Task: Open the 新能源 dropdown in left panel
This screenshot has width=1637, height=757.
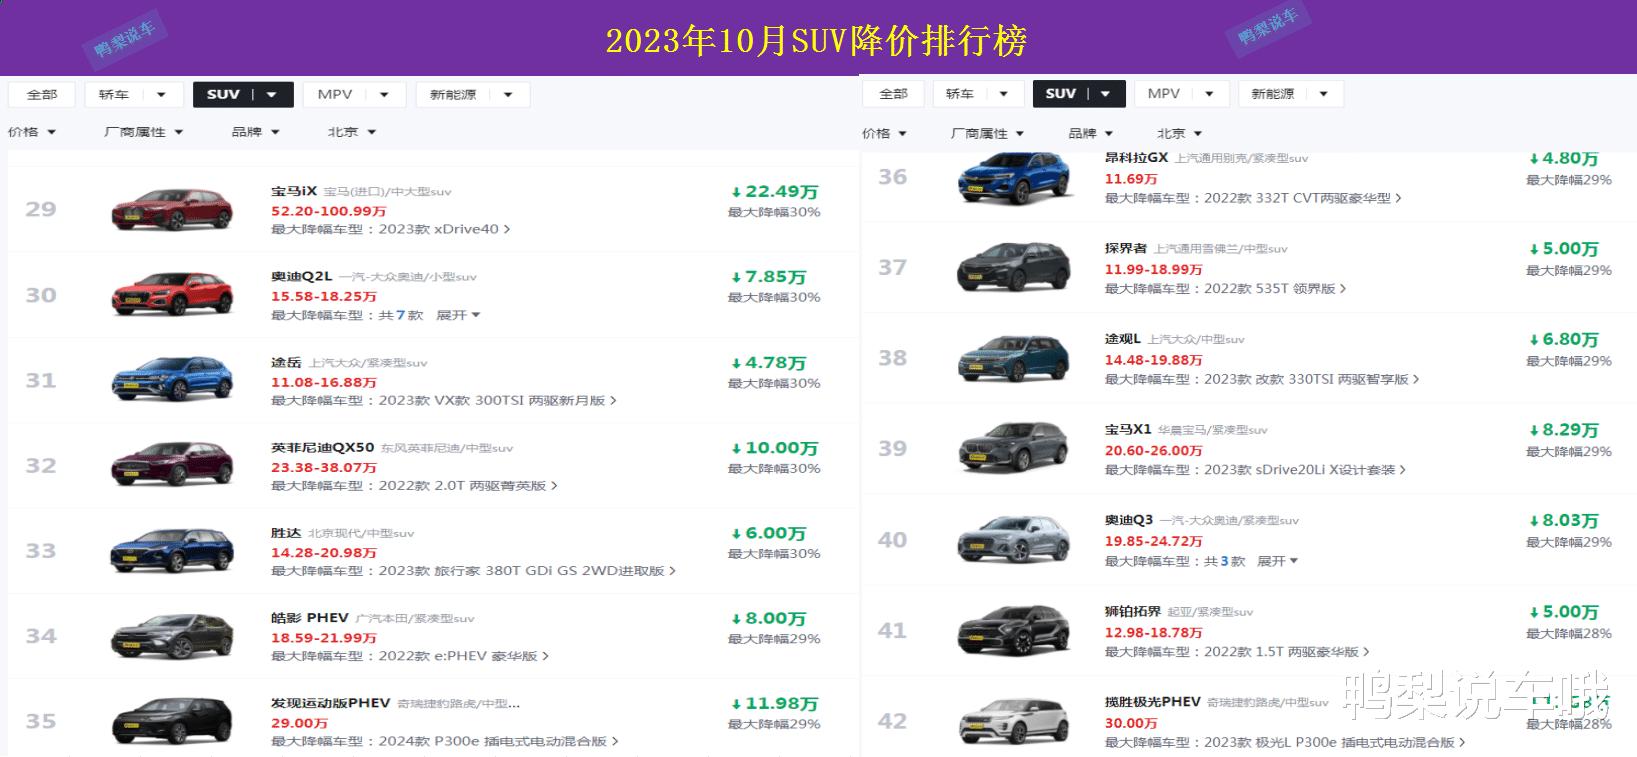Action: [x=472, y=95]
